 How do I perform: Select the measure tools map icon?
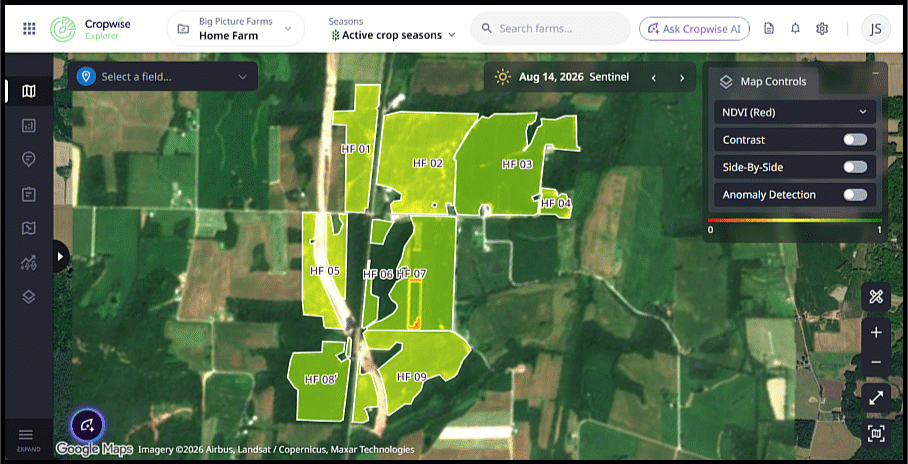tap(876, 298)
